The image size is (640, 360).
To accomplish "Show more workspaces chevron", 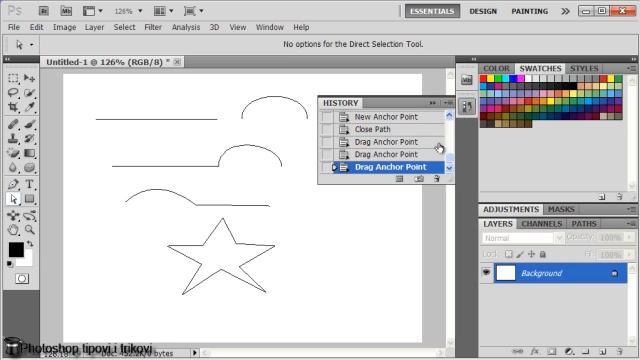I will tap(565, 11).
